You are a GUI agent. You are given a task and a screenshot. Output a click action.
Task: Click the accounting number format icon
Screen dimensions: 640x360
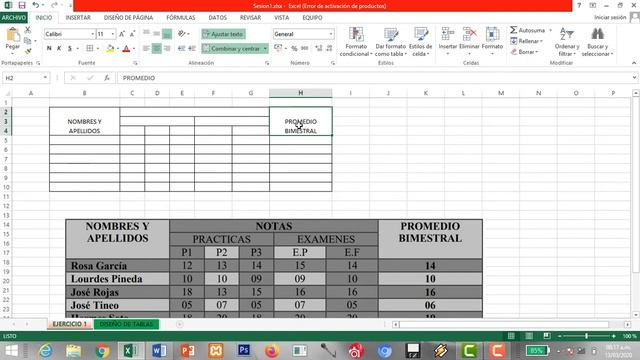pos(278,49)
